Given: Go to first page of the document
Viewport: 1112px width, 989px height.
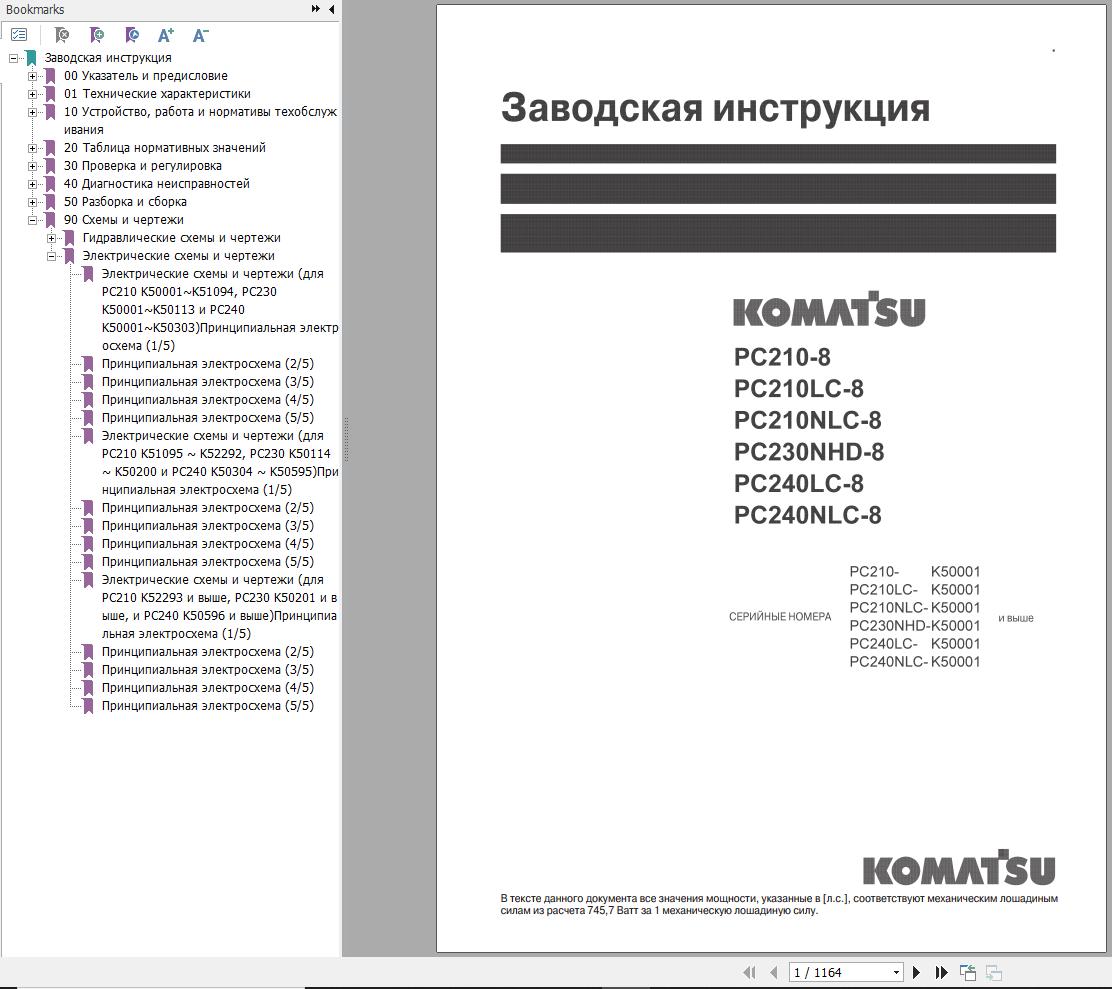Looking at the screenshot, I should point(749,973).
